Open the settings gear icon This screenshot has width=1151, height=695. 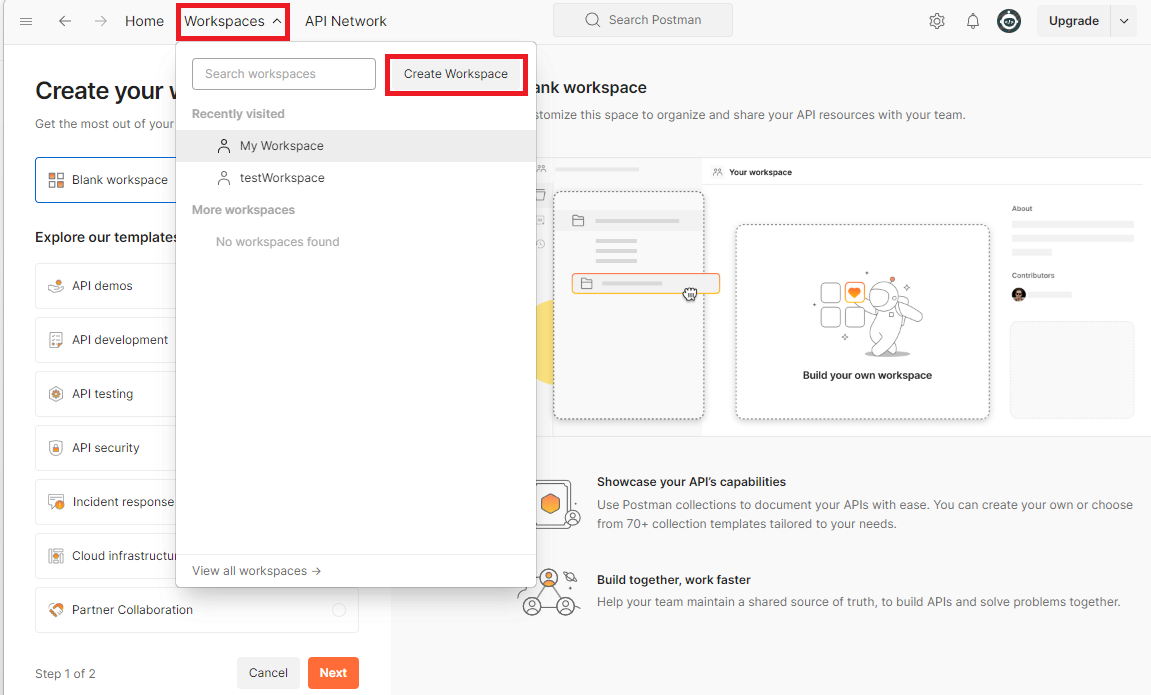(937, 21)
